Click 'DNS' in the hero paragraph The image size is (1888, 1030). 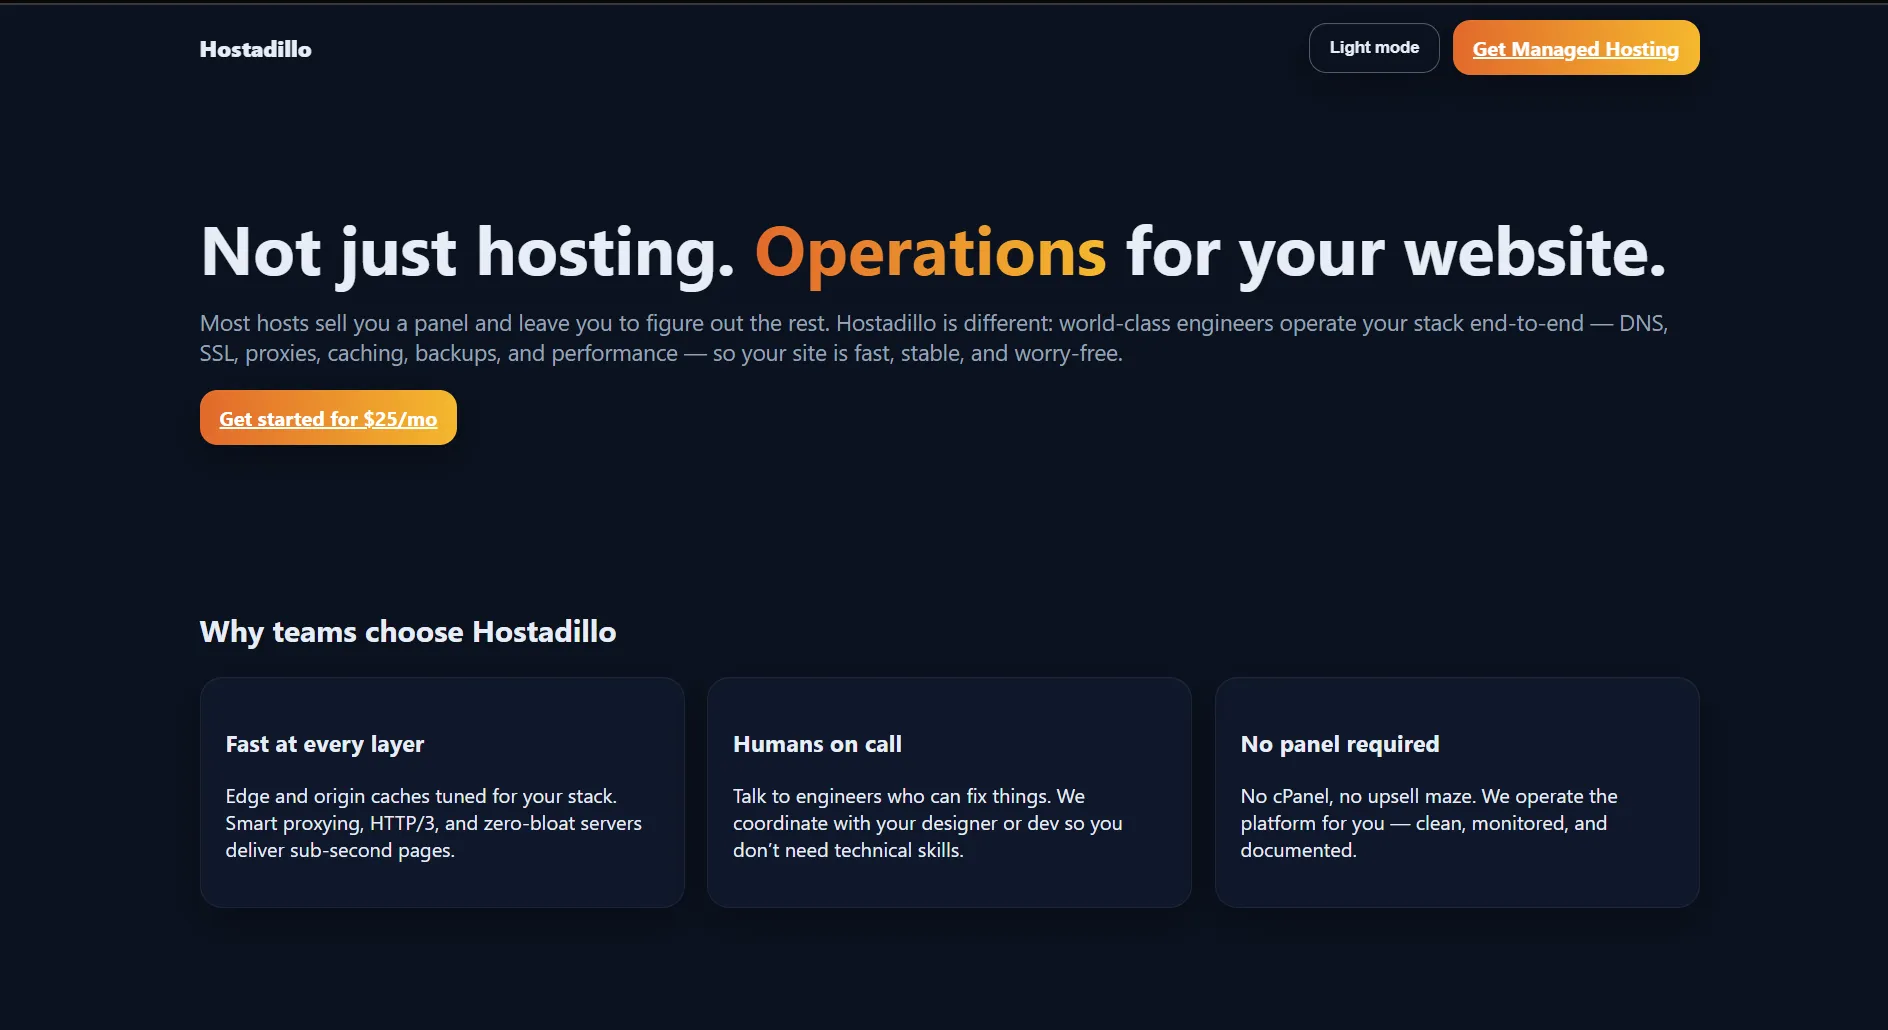click(x=1641, y=324)
